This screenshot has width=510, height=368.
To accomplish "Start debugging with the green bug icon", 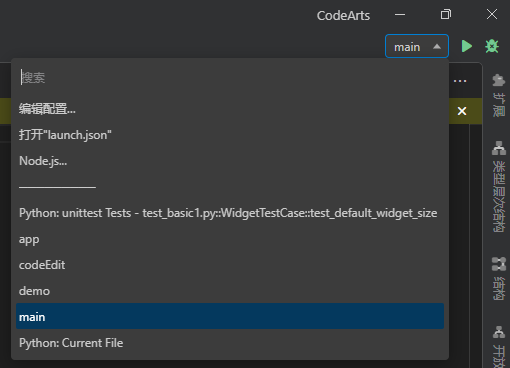I will (x=492, y=46).
